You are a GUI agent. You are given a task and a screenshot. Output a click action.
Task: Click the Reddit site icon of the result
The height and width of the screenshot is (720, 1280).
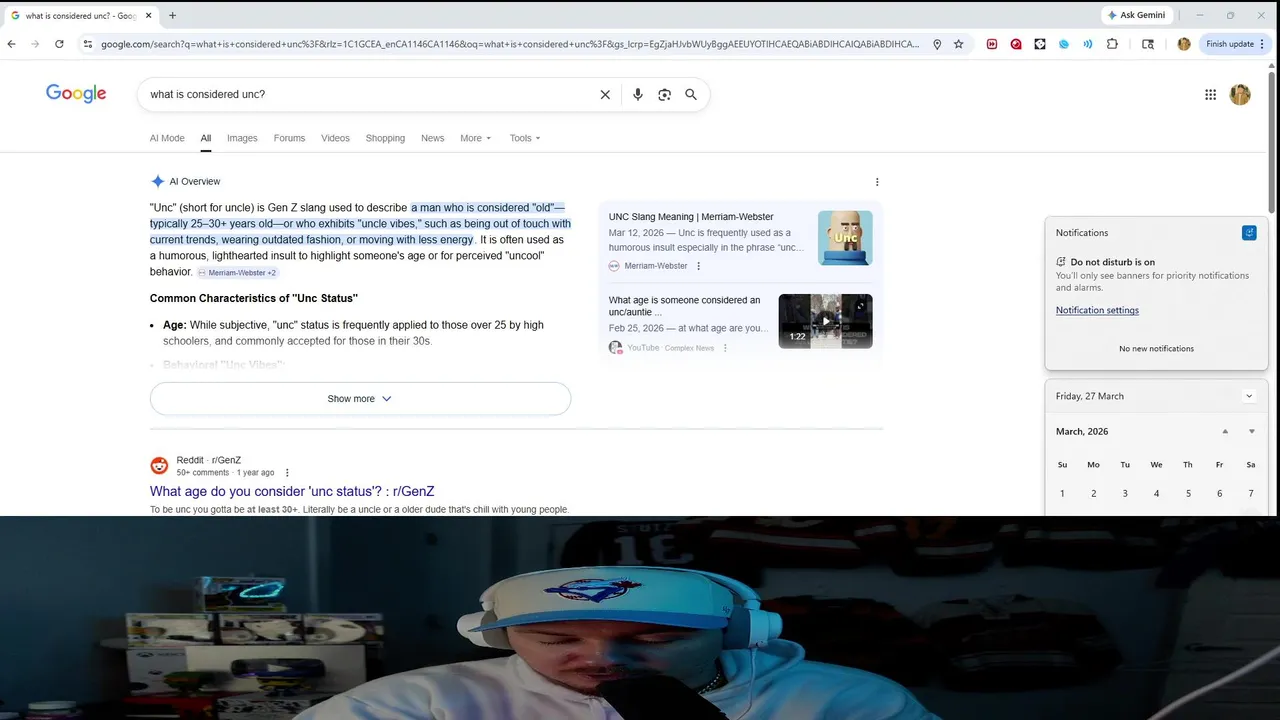point(159,466)
